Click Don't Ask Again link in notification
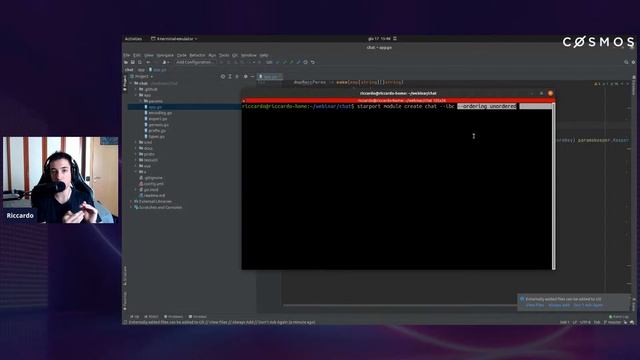 tap(588, 305)
